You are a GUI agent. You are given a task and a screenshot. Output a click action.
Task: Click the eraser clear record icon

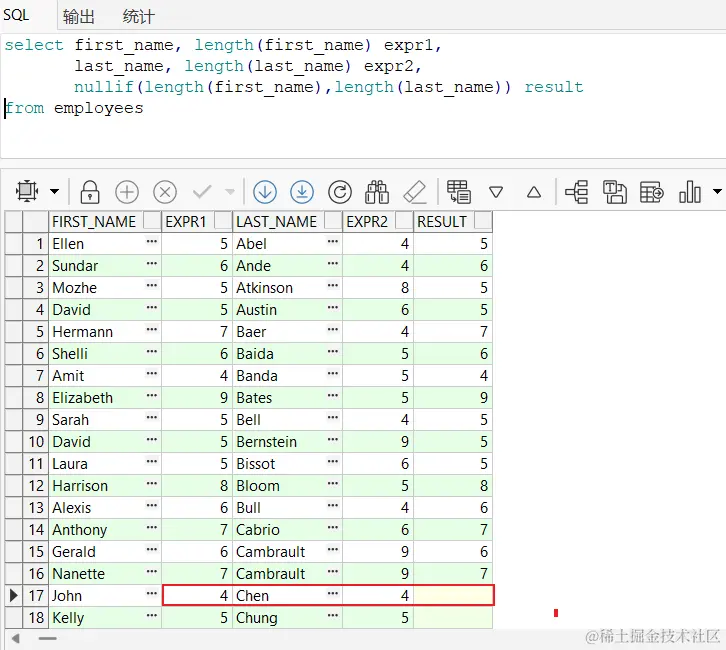[415, 192]
